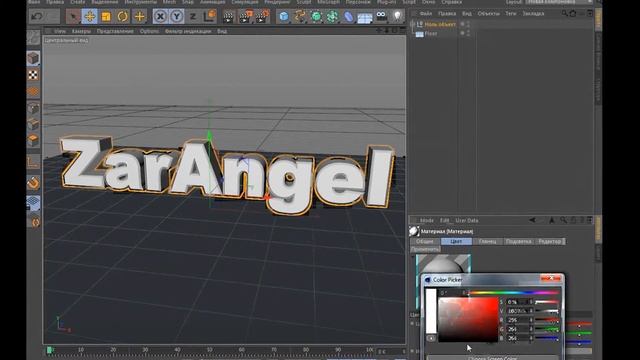Click the white current color swatch

(431, 311)
